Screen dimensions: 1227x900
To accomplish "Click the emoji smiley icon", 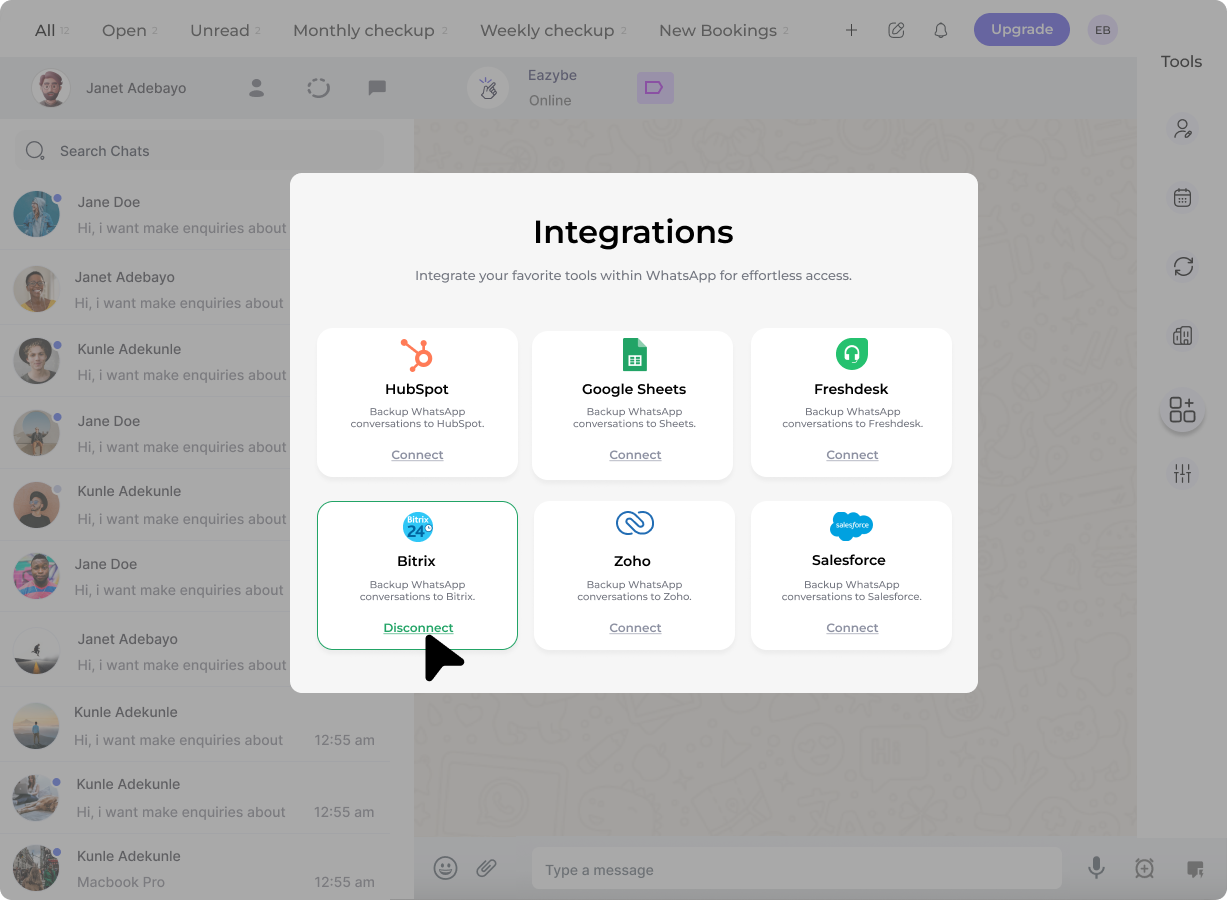I will pos(445,868).
